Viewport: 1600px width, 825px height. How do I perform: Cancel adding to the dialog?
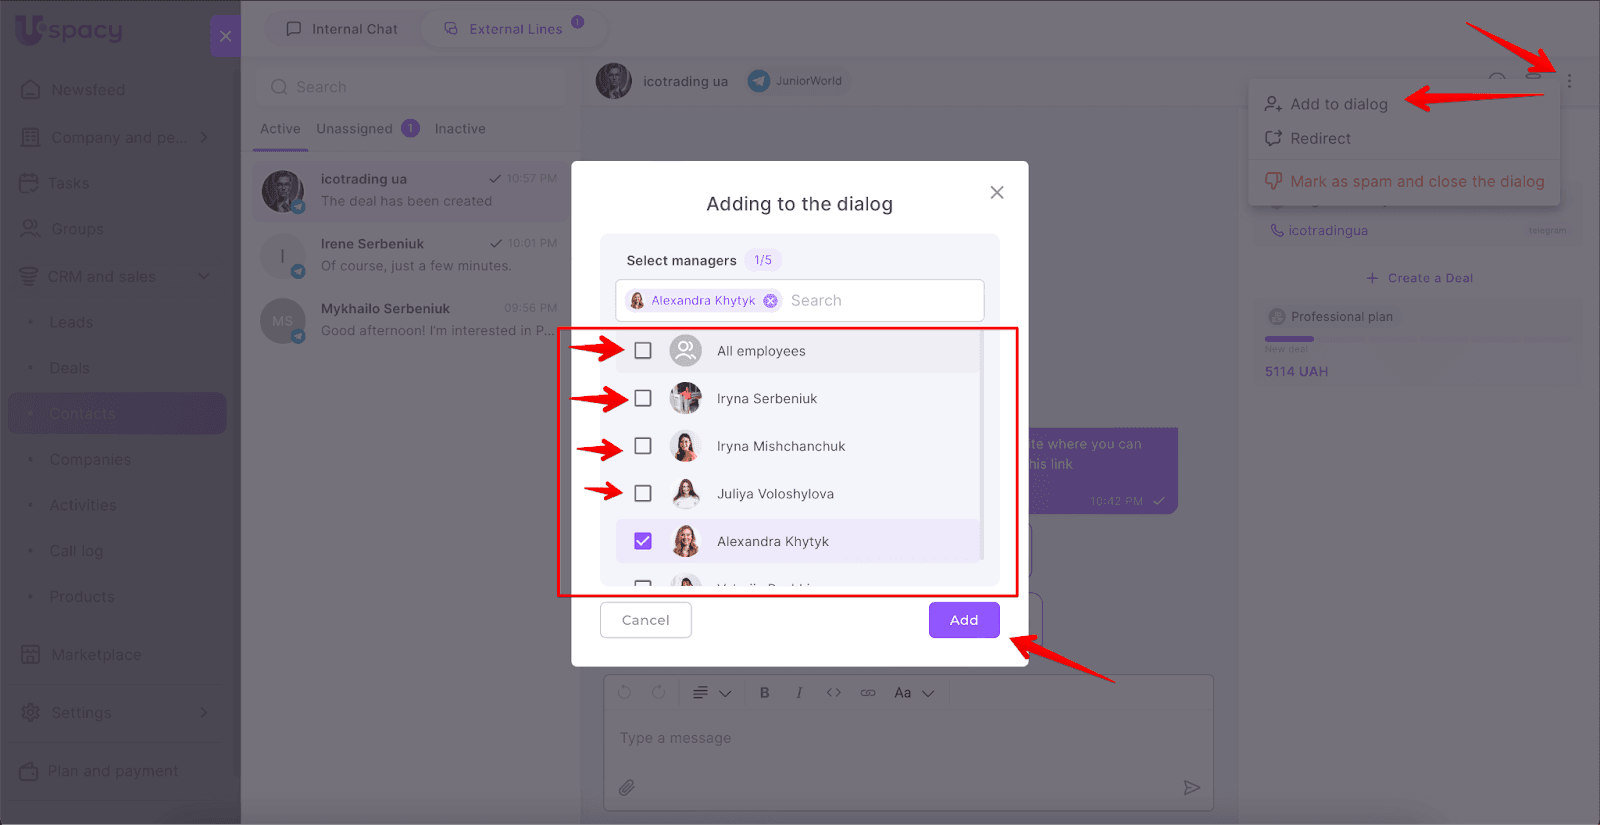[645, 620]
